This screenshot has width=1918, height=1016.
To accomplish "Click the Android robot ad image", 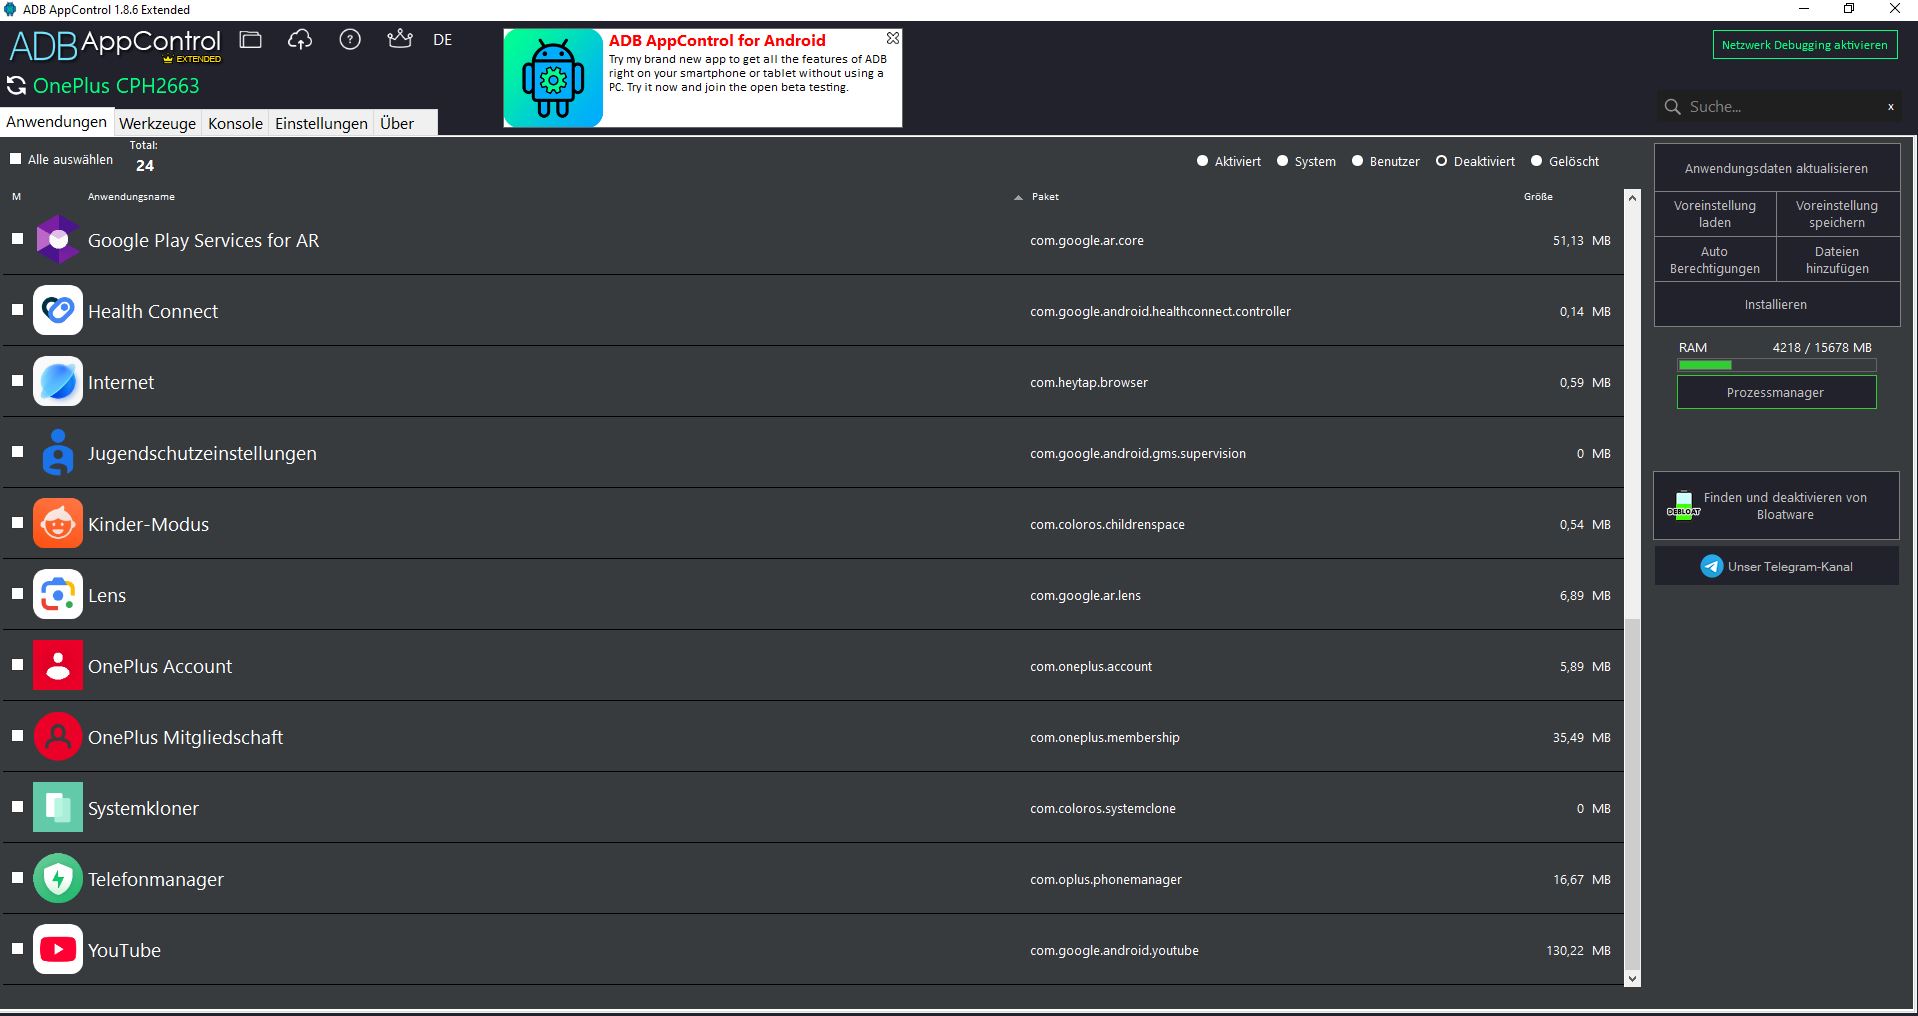I will 553,78.
